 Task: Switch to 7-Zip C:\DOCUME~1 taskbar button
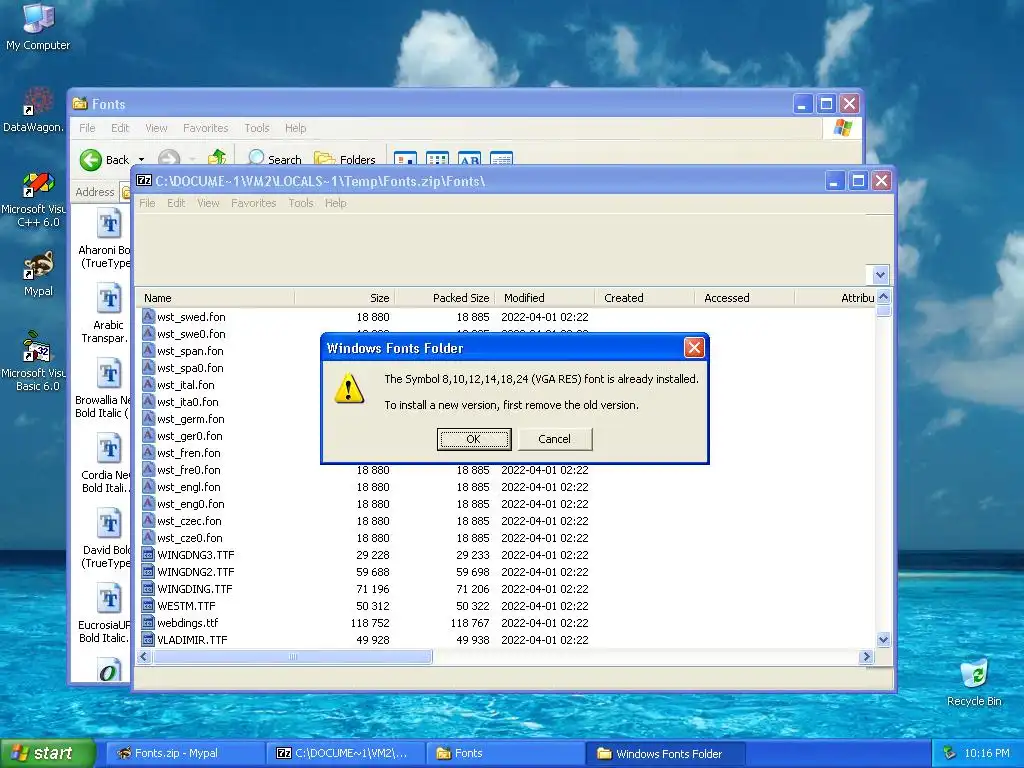(345, 753)
